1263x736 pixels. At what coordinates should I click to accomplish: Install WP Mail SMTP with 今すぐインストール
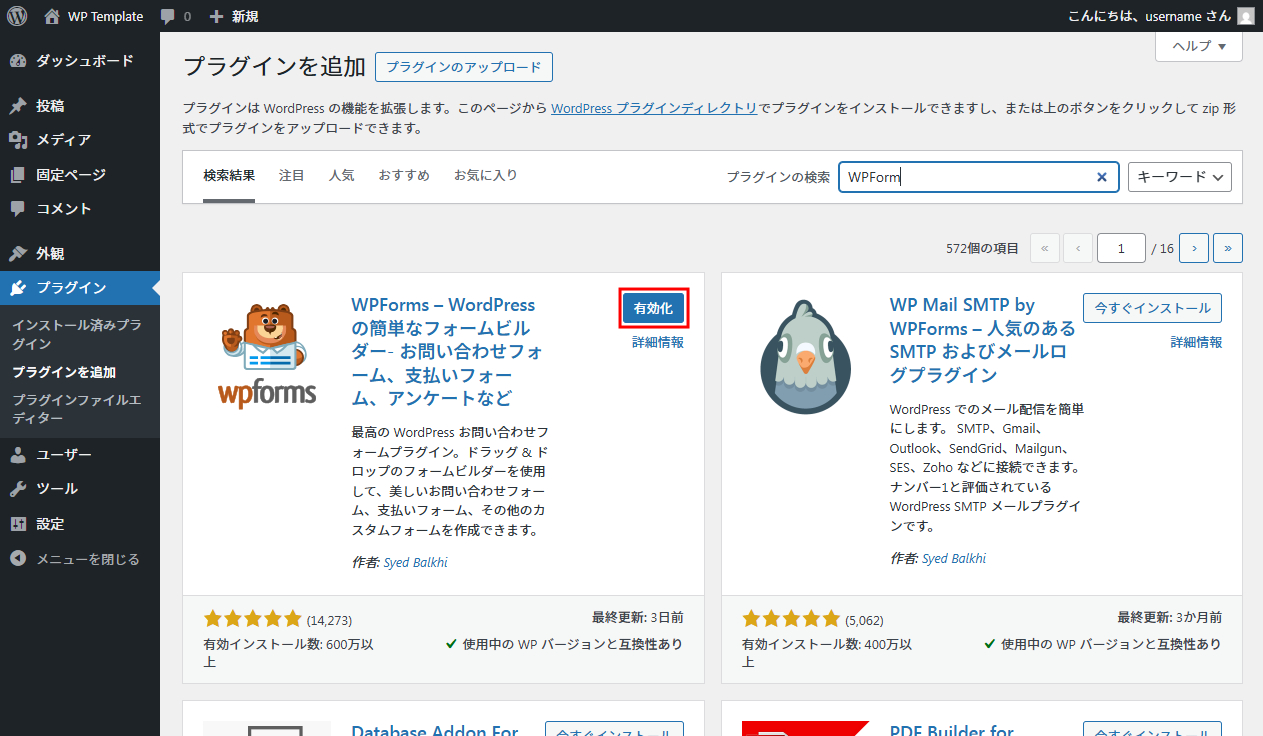[x=1152, y=308]
